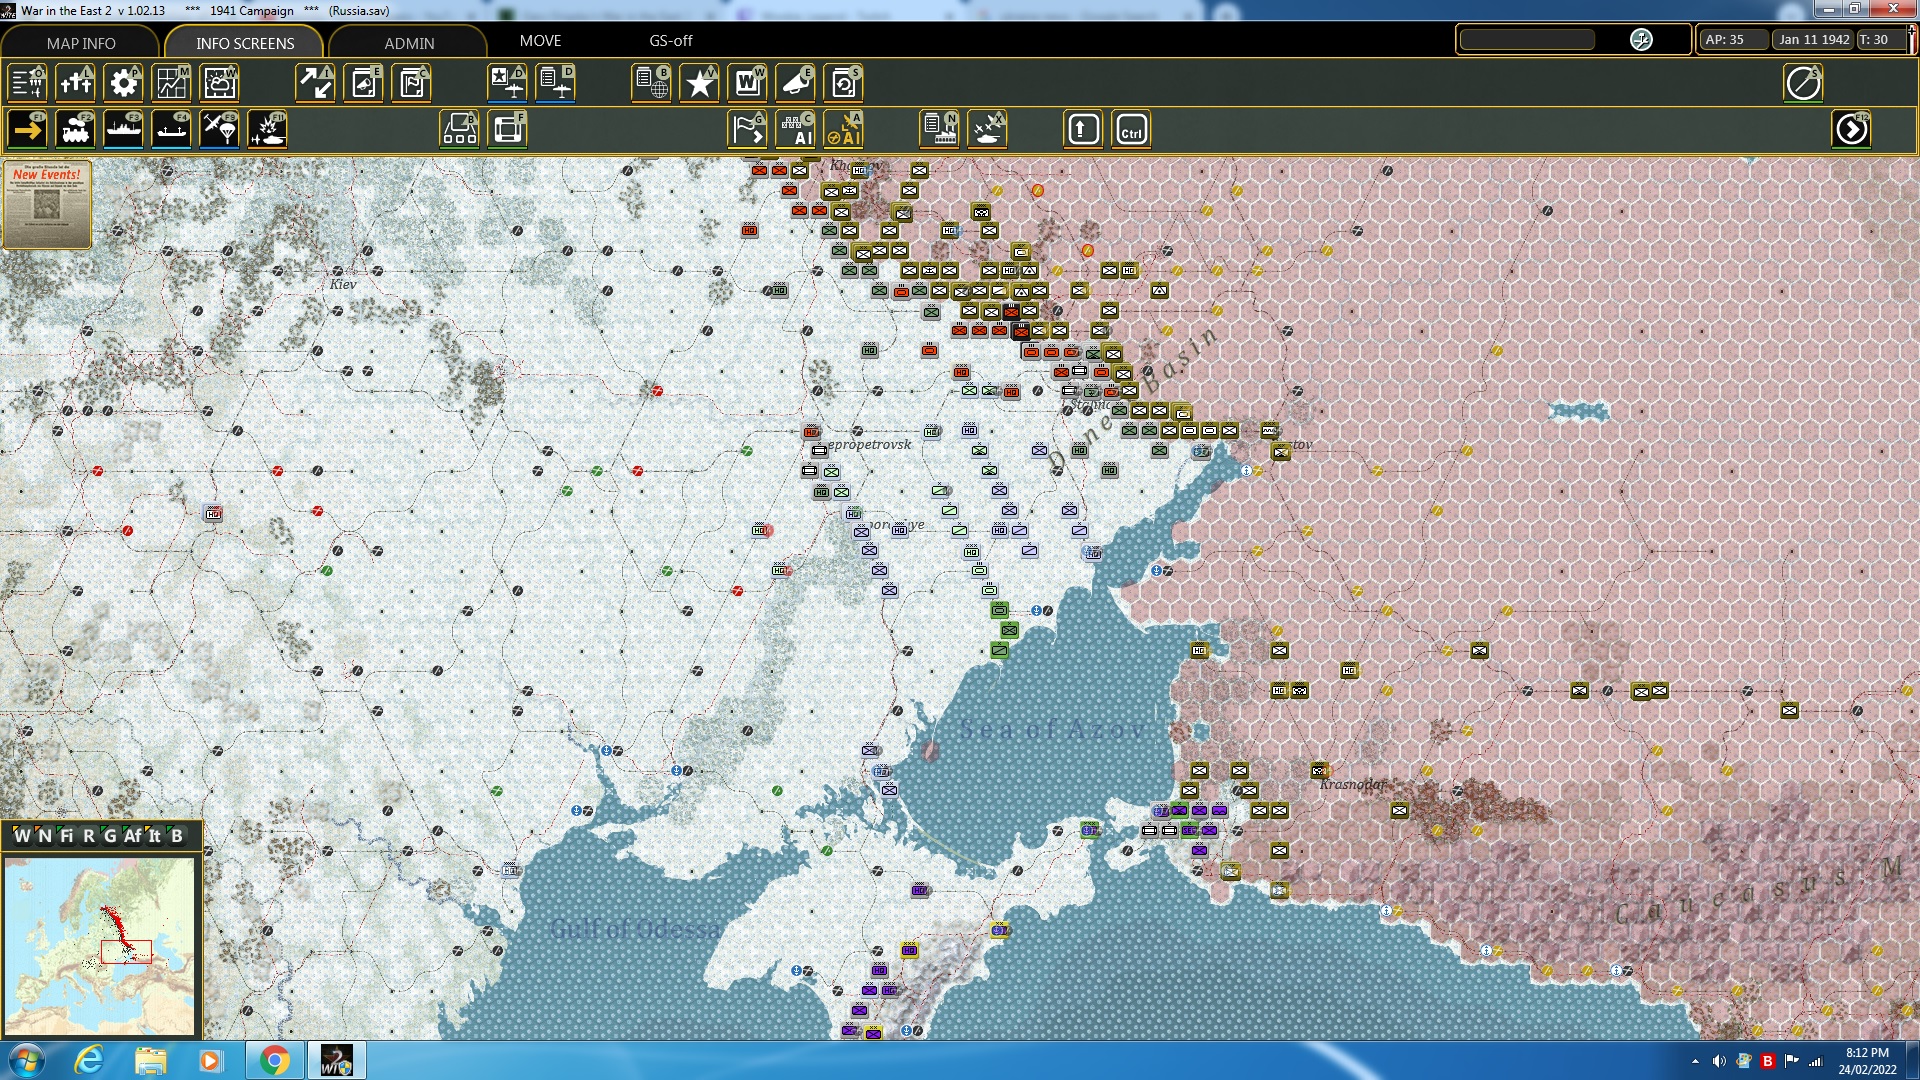Open the event log megaphone document icon
The image size is (1920, 1080).
[x=363, y=83]
